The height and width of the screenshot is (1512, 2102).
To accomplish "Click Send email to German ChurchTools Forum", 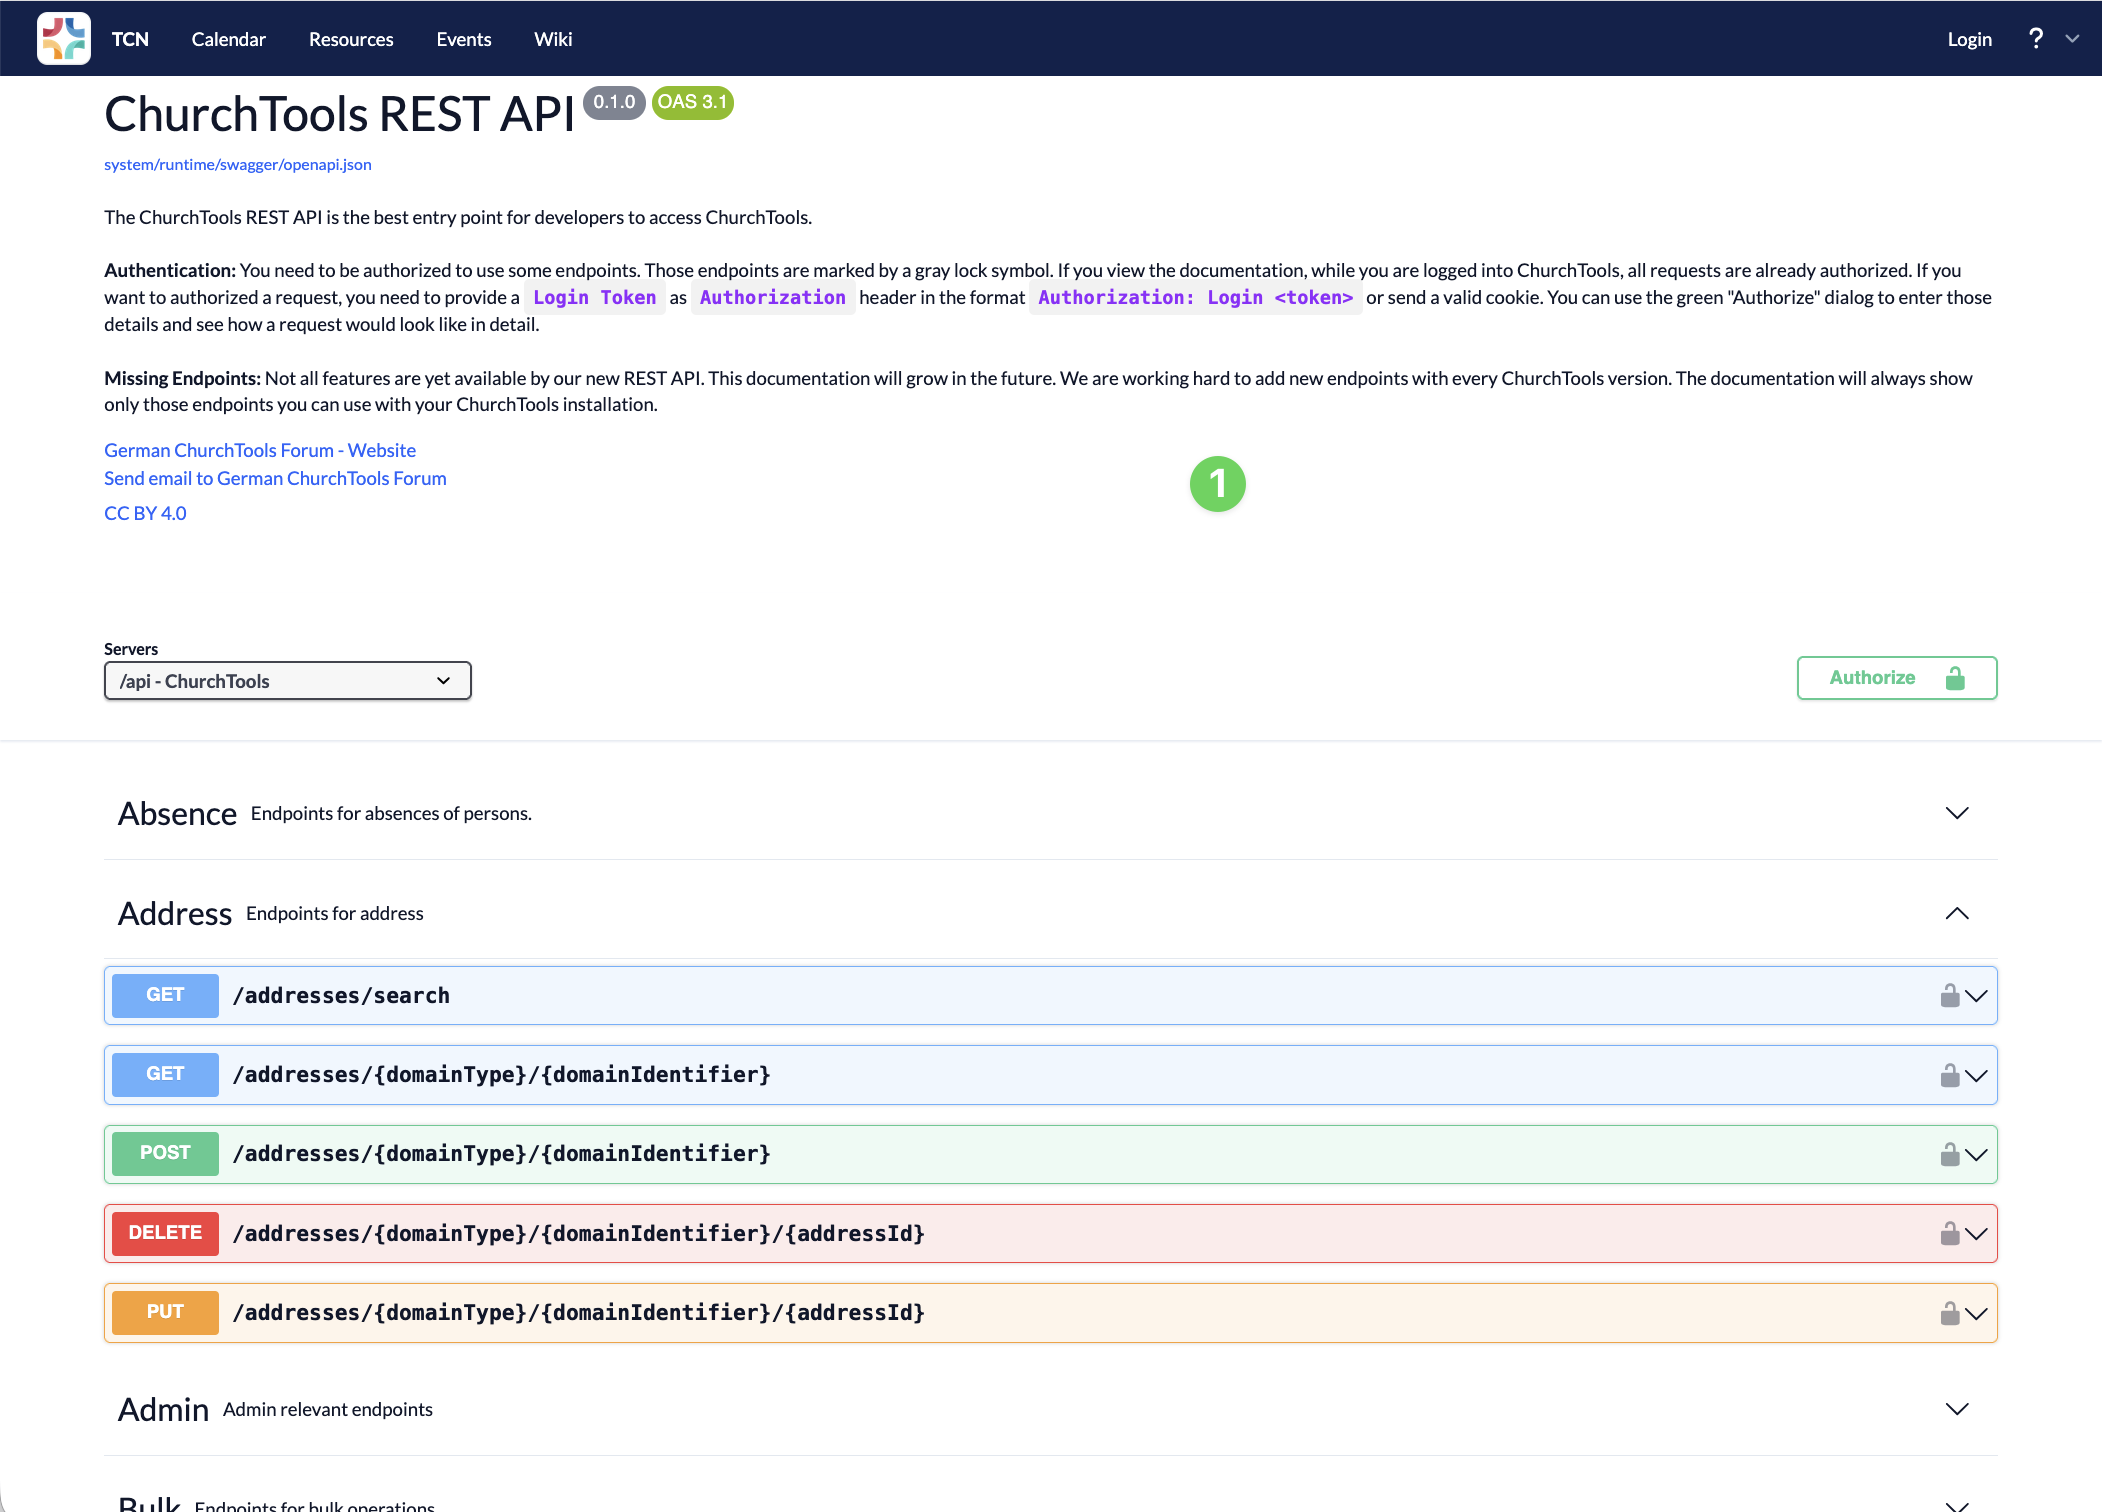I will 275,478.
